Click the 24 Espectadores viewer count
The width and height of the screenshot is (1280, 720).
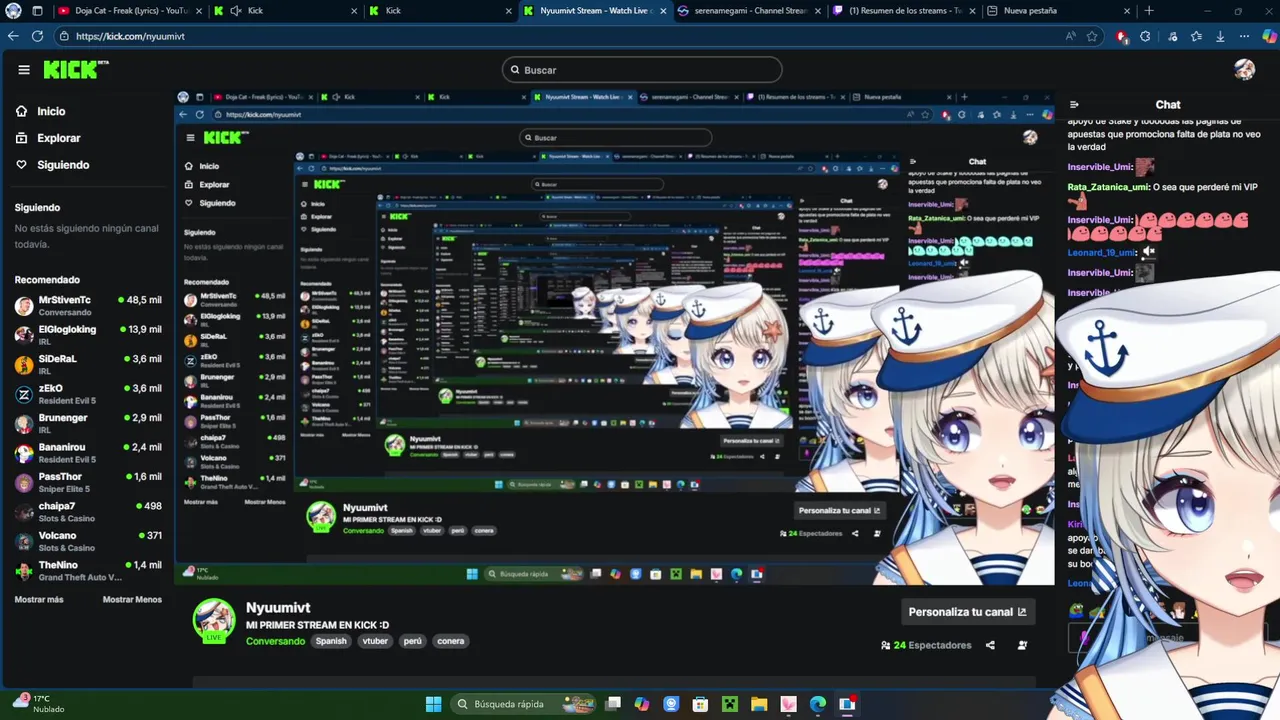pyautogui.click(x=926, y=645)
